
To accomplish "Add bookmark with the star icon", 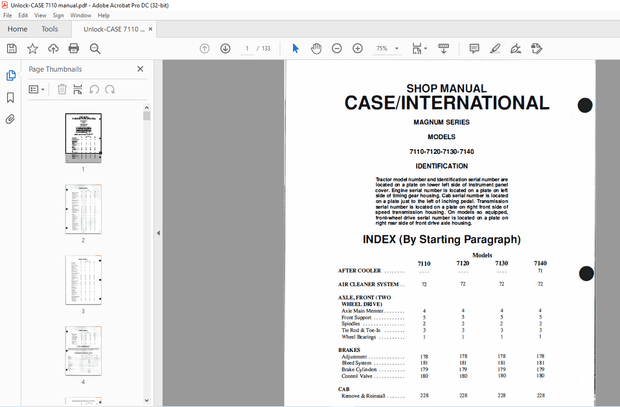I will pos(32,49).
